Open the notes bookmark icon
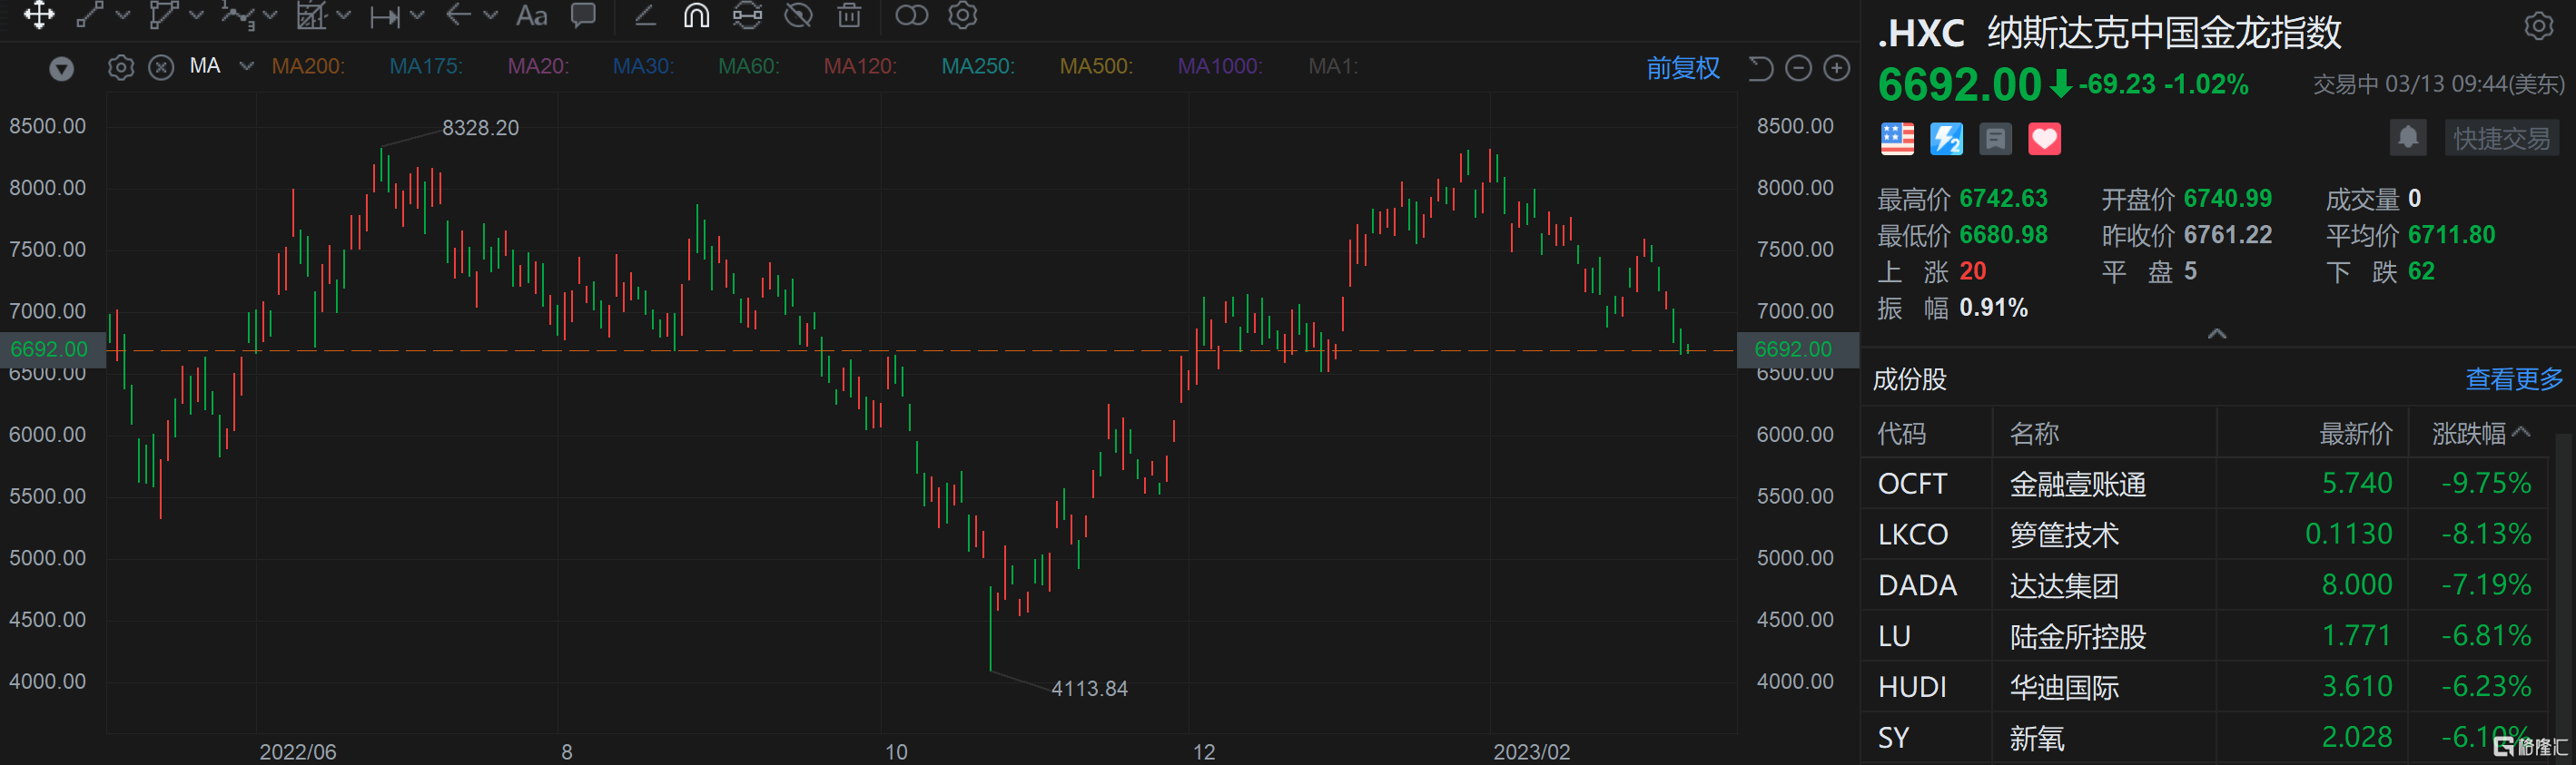Viewport: 2576px width, 765px height. click(x=1995, y=139)
